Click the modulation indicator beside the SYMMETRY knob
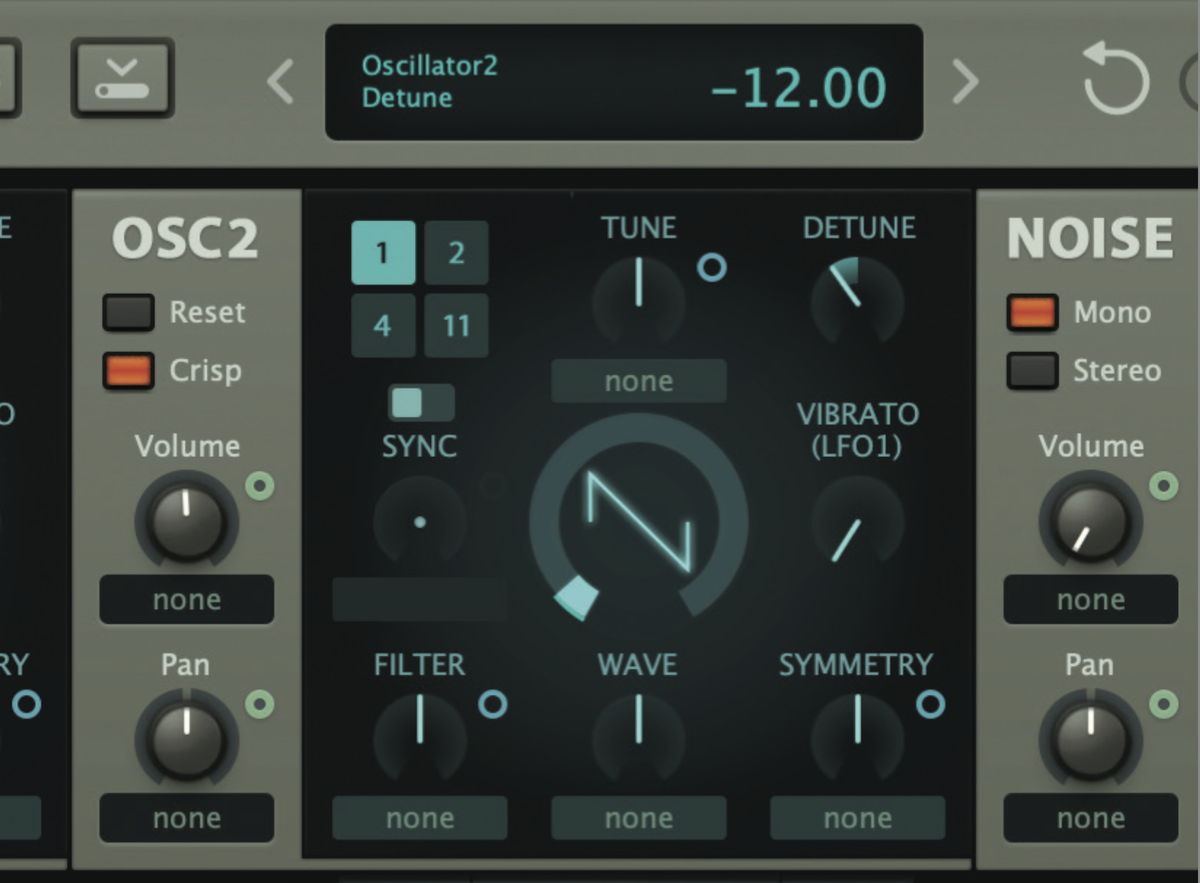Viewport: 1200px width, 883px height. click(x=932, y=705)
